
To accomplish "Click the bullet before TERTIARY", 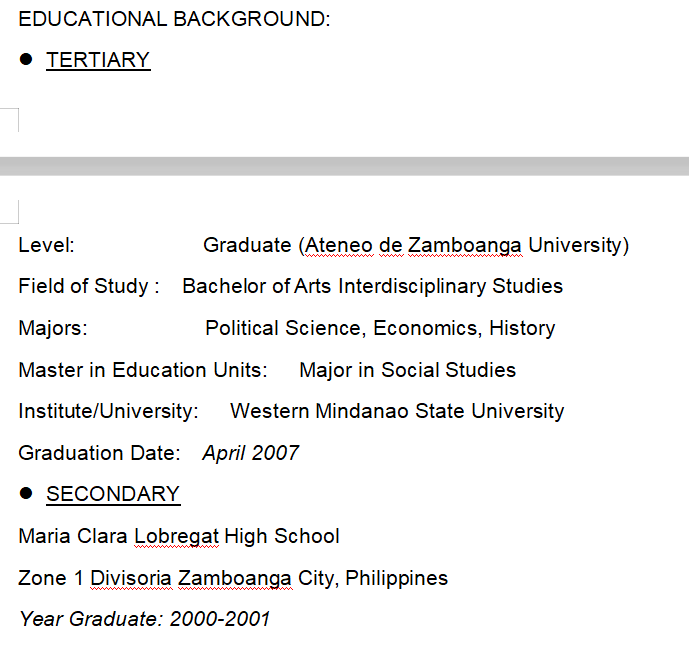I will click(x=26, y=60).
